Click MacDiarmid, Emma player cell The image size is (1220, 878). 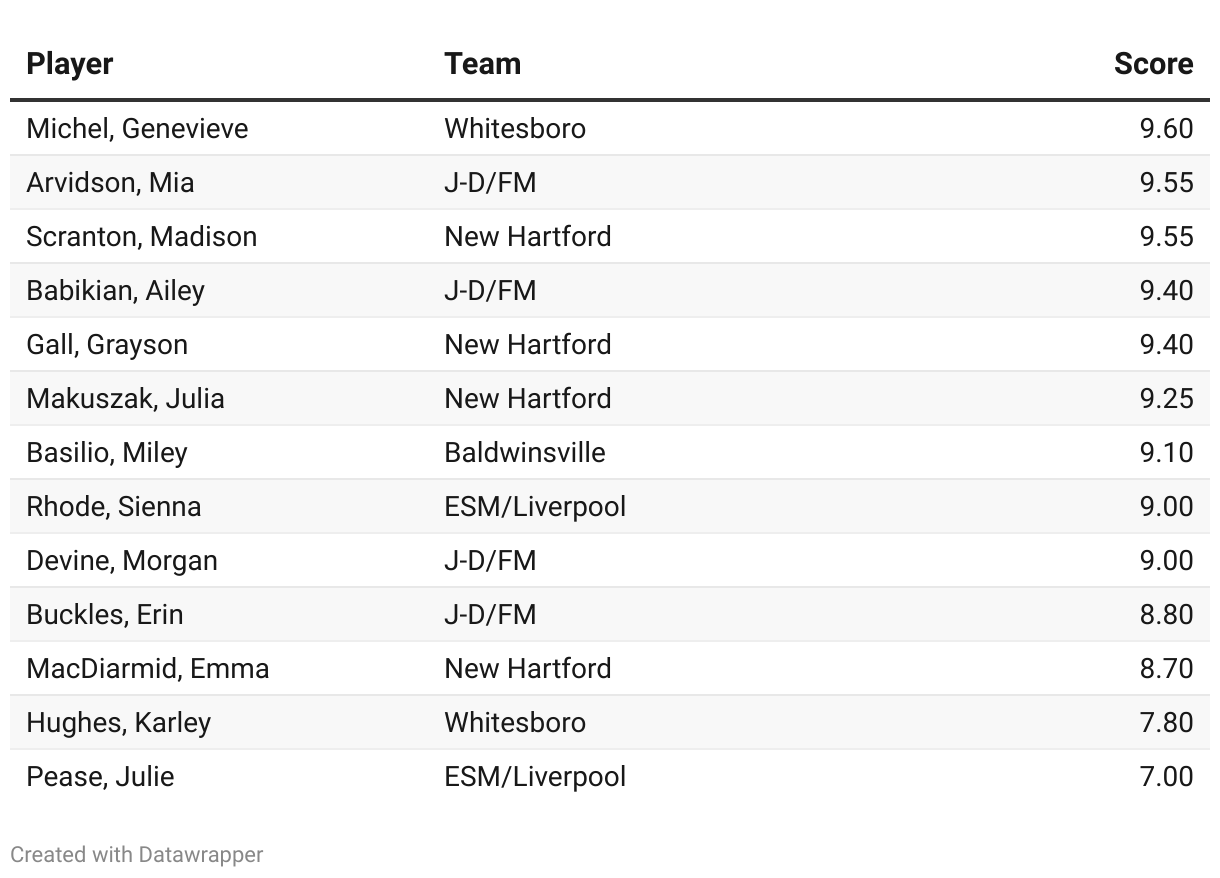pos(148,669)
